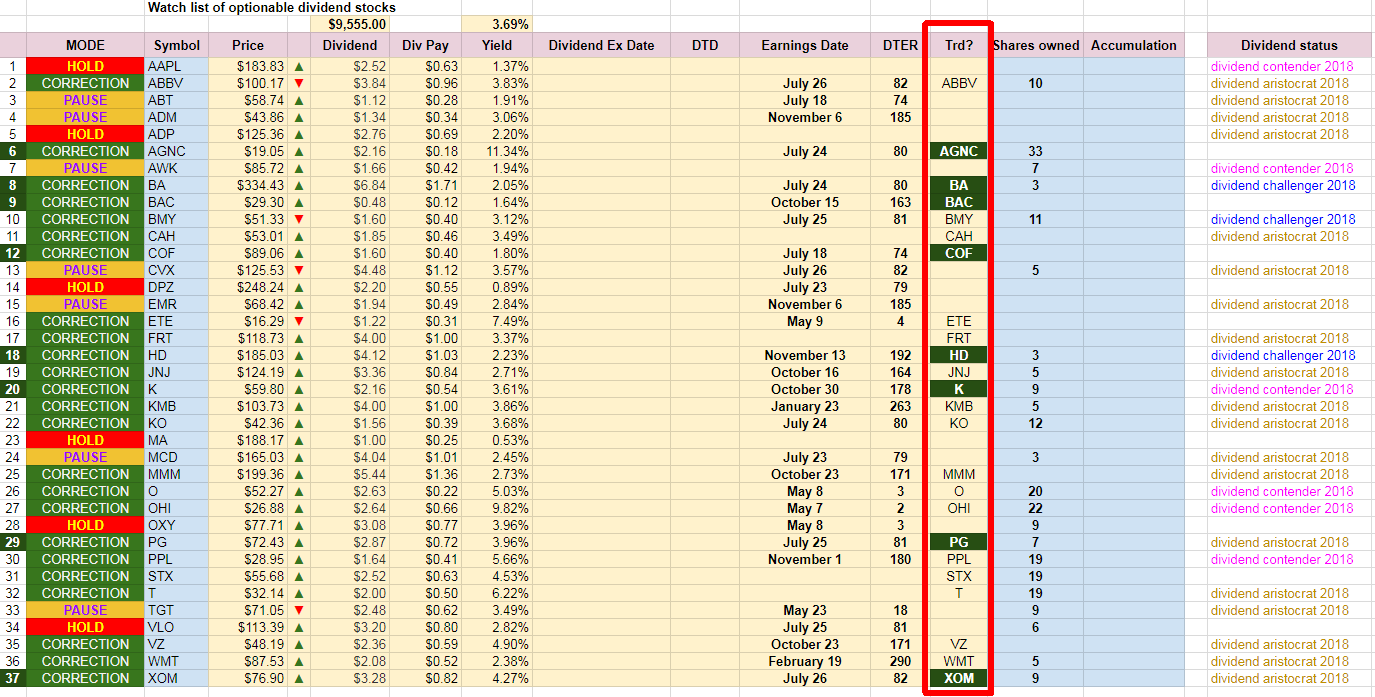The width and height of the screenshot is (1375, 697).
Task: Select the 11.34% yield cell
Action: click(x=496, y=151)
